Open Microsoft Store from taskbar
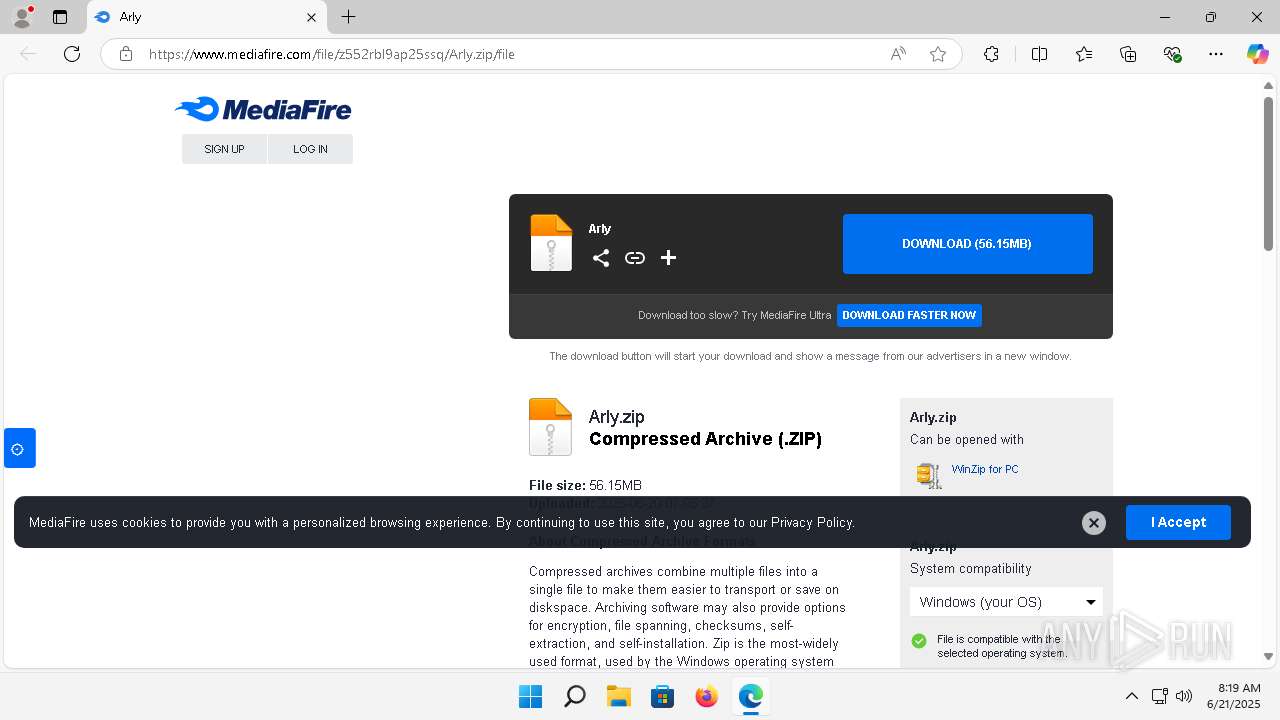 pos(662,696)
